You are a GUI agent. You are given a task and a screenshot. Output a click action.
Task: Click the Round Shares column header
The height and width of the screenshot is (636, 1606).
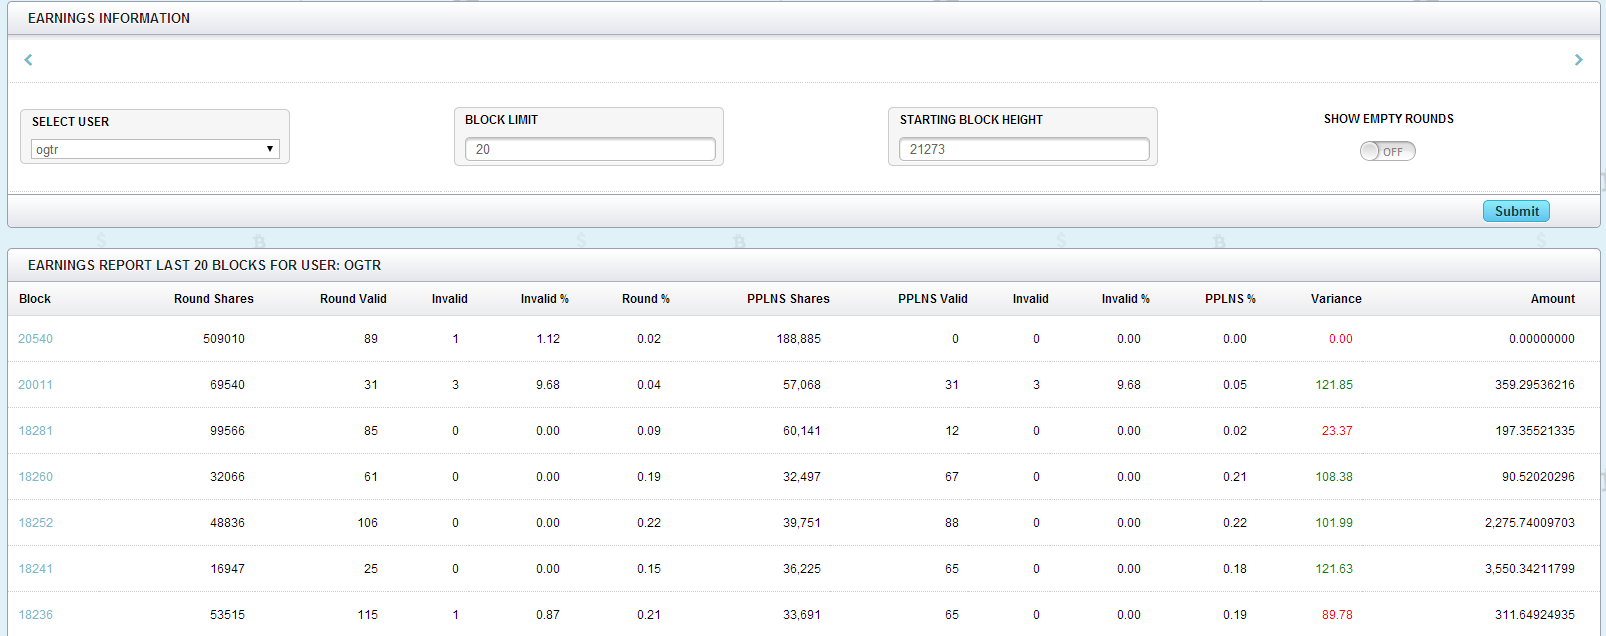[x=214, y=299]
